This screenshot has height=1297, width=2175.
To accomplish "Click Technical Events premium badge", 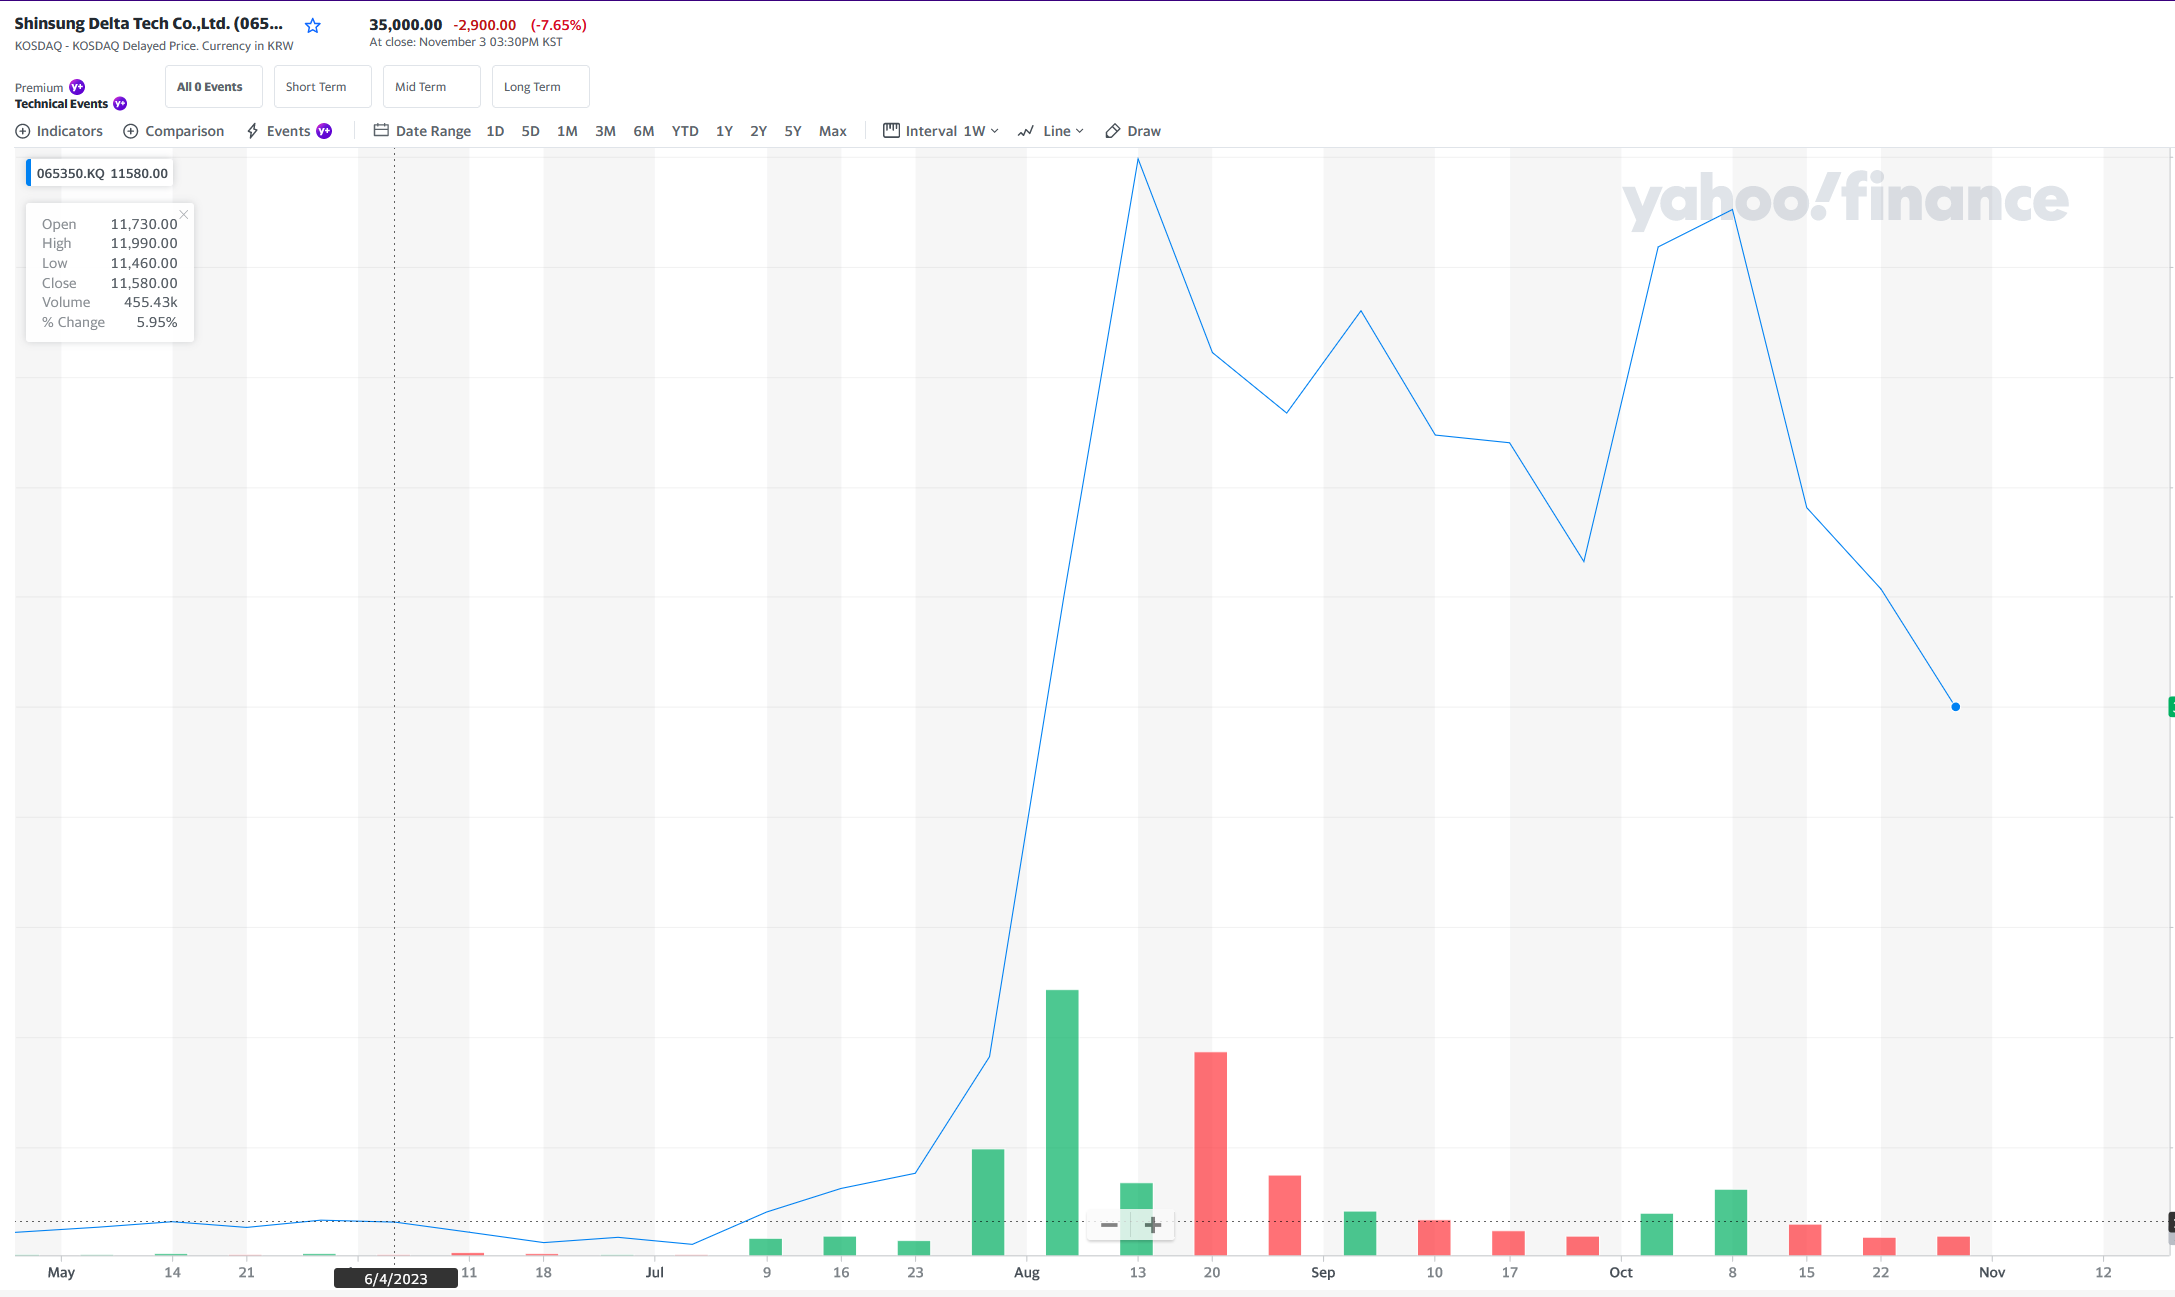I will [x=120, y=104].
